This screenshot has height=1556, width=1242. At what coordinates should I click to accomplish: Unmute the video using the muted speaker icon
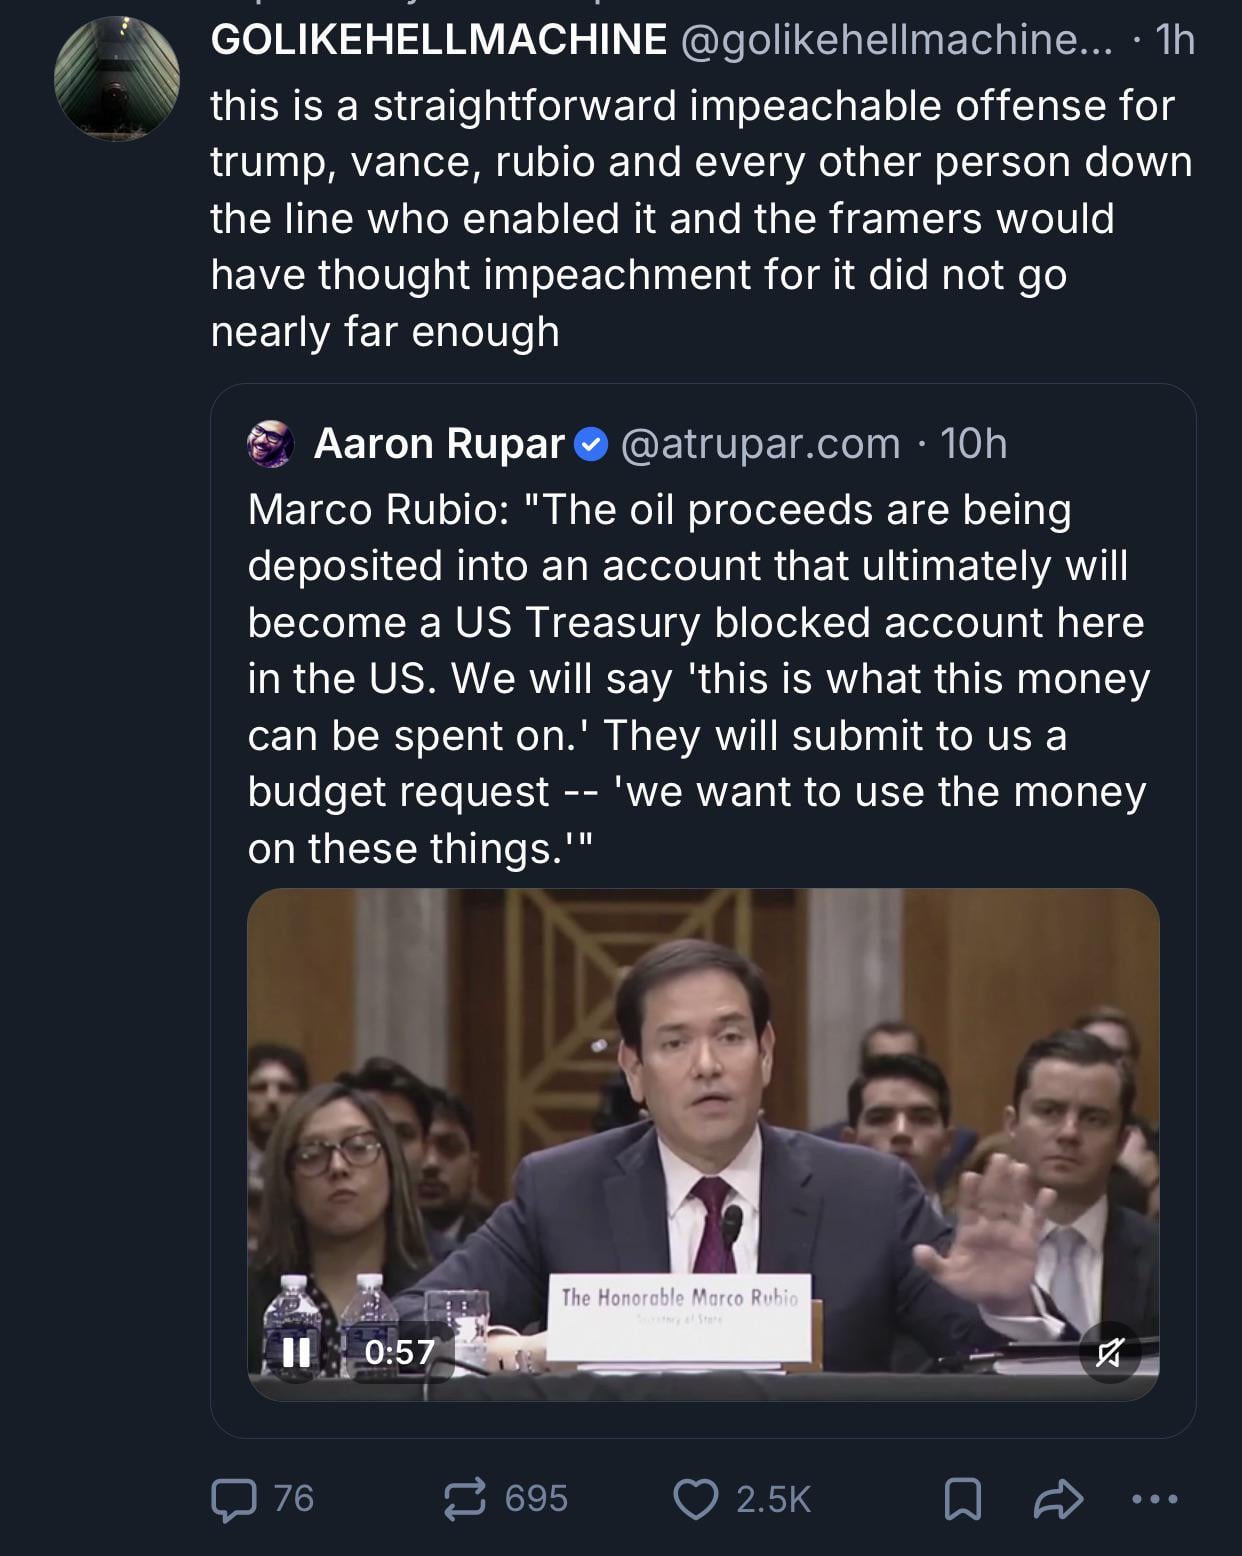1109,1353
